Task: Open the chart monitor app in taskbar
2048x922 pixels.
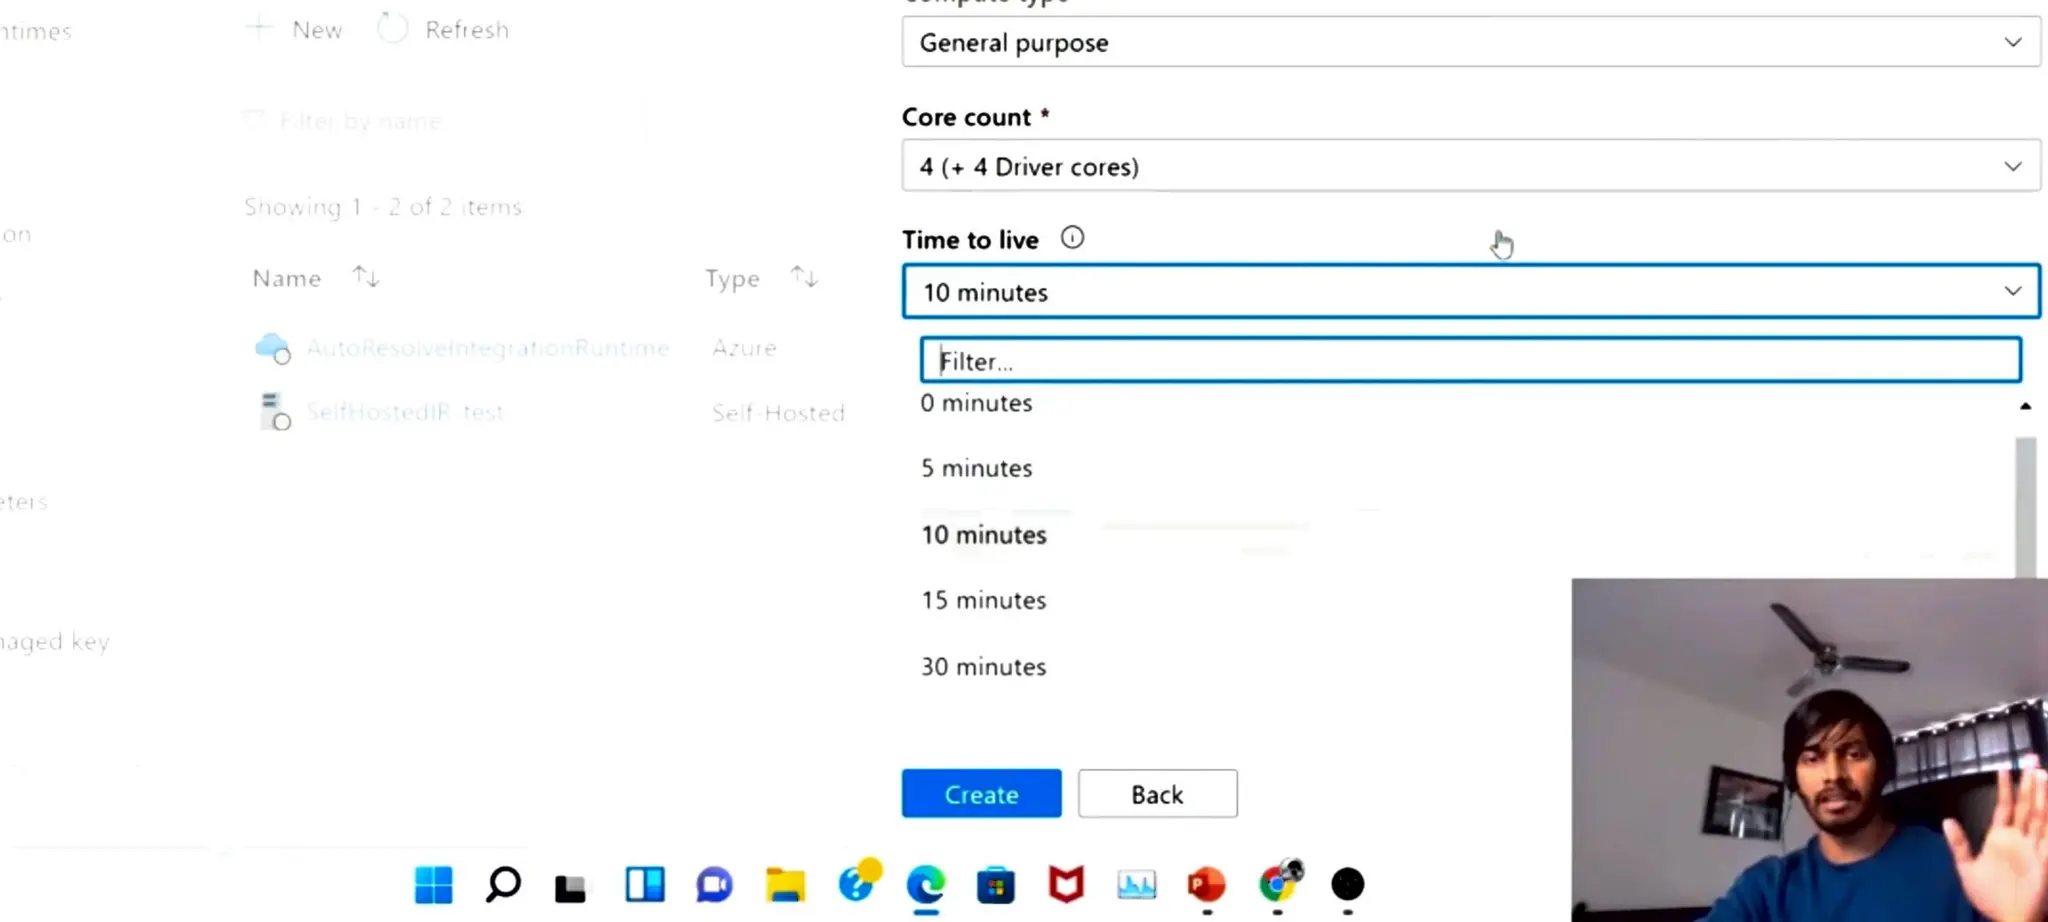Action: pos(1137,885)
